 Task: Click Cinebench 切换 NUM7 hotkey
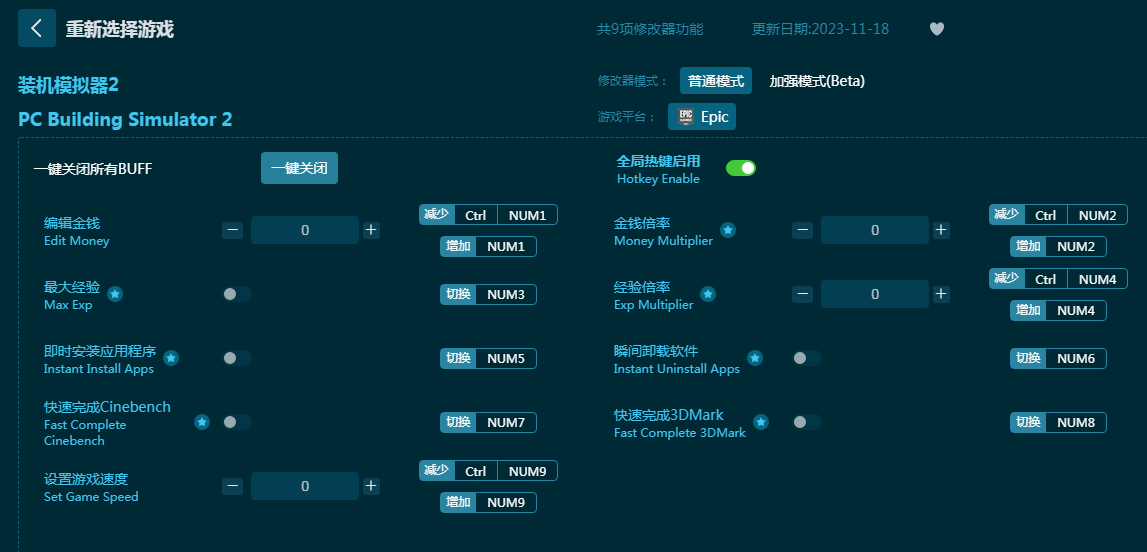[488, 423]
